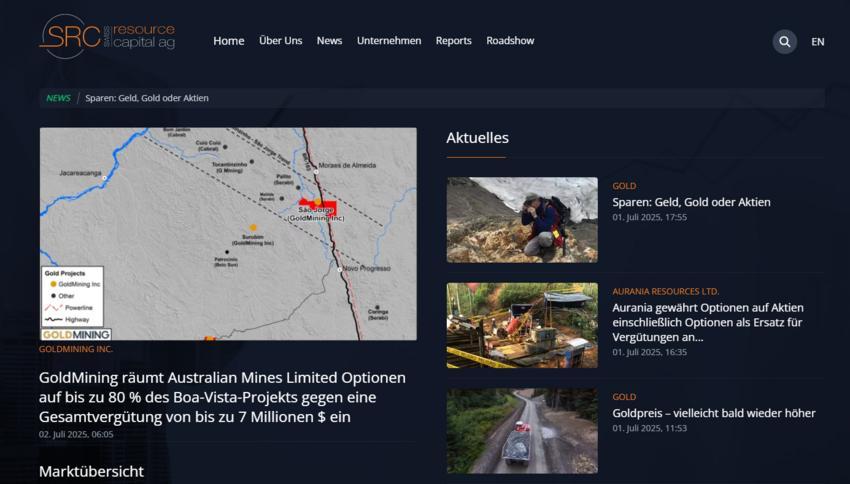This screenshot has width=850, height=484.
Task: Click ticker headline Sparen: Geld, Gold oder Aktien
Action: coord(147,98)
